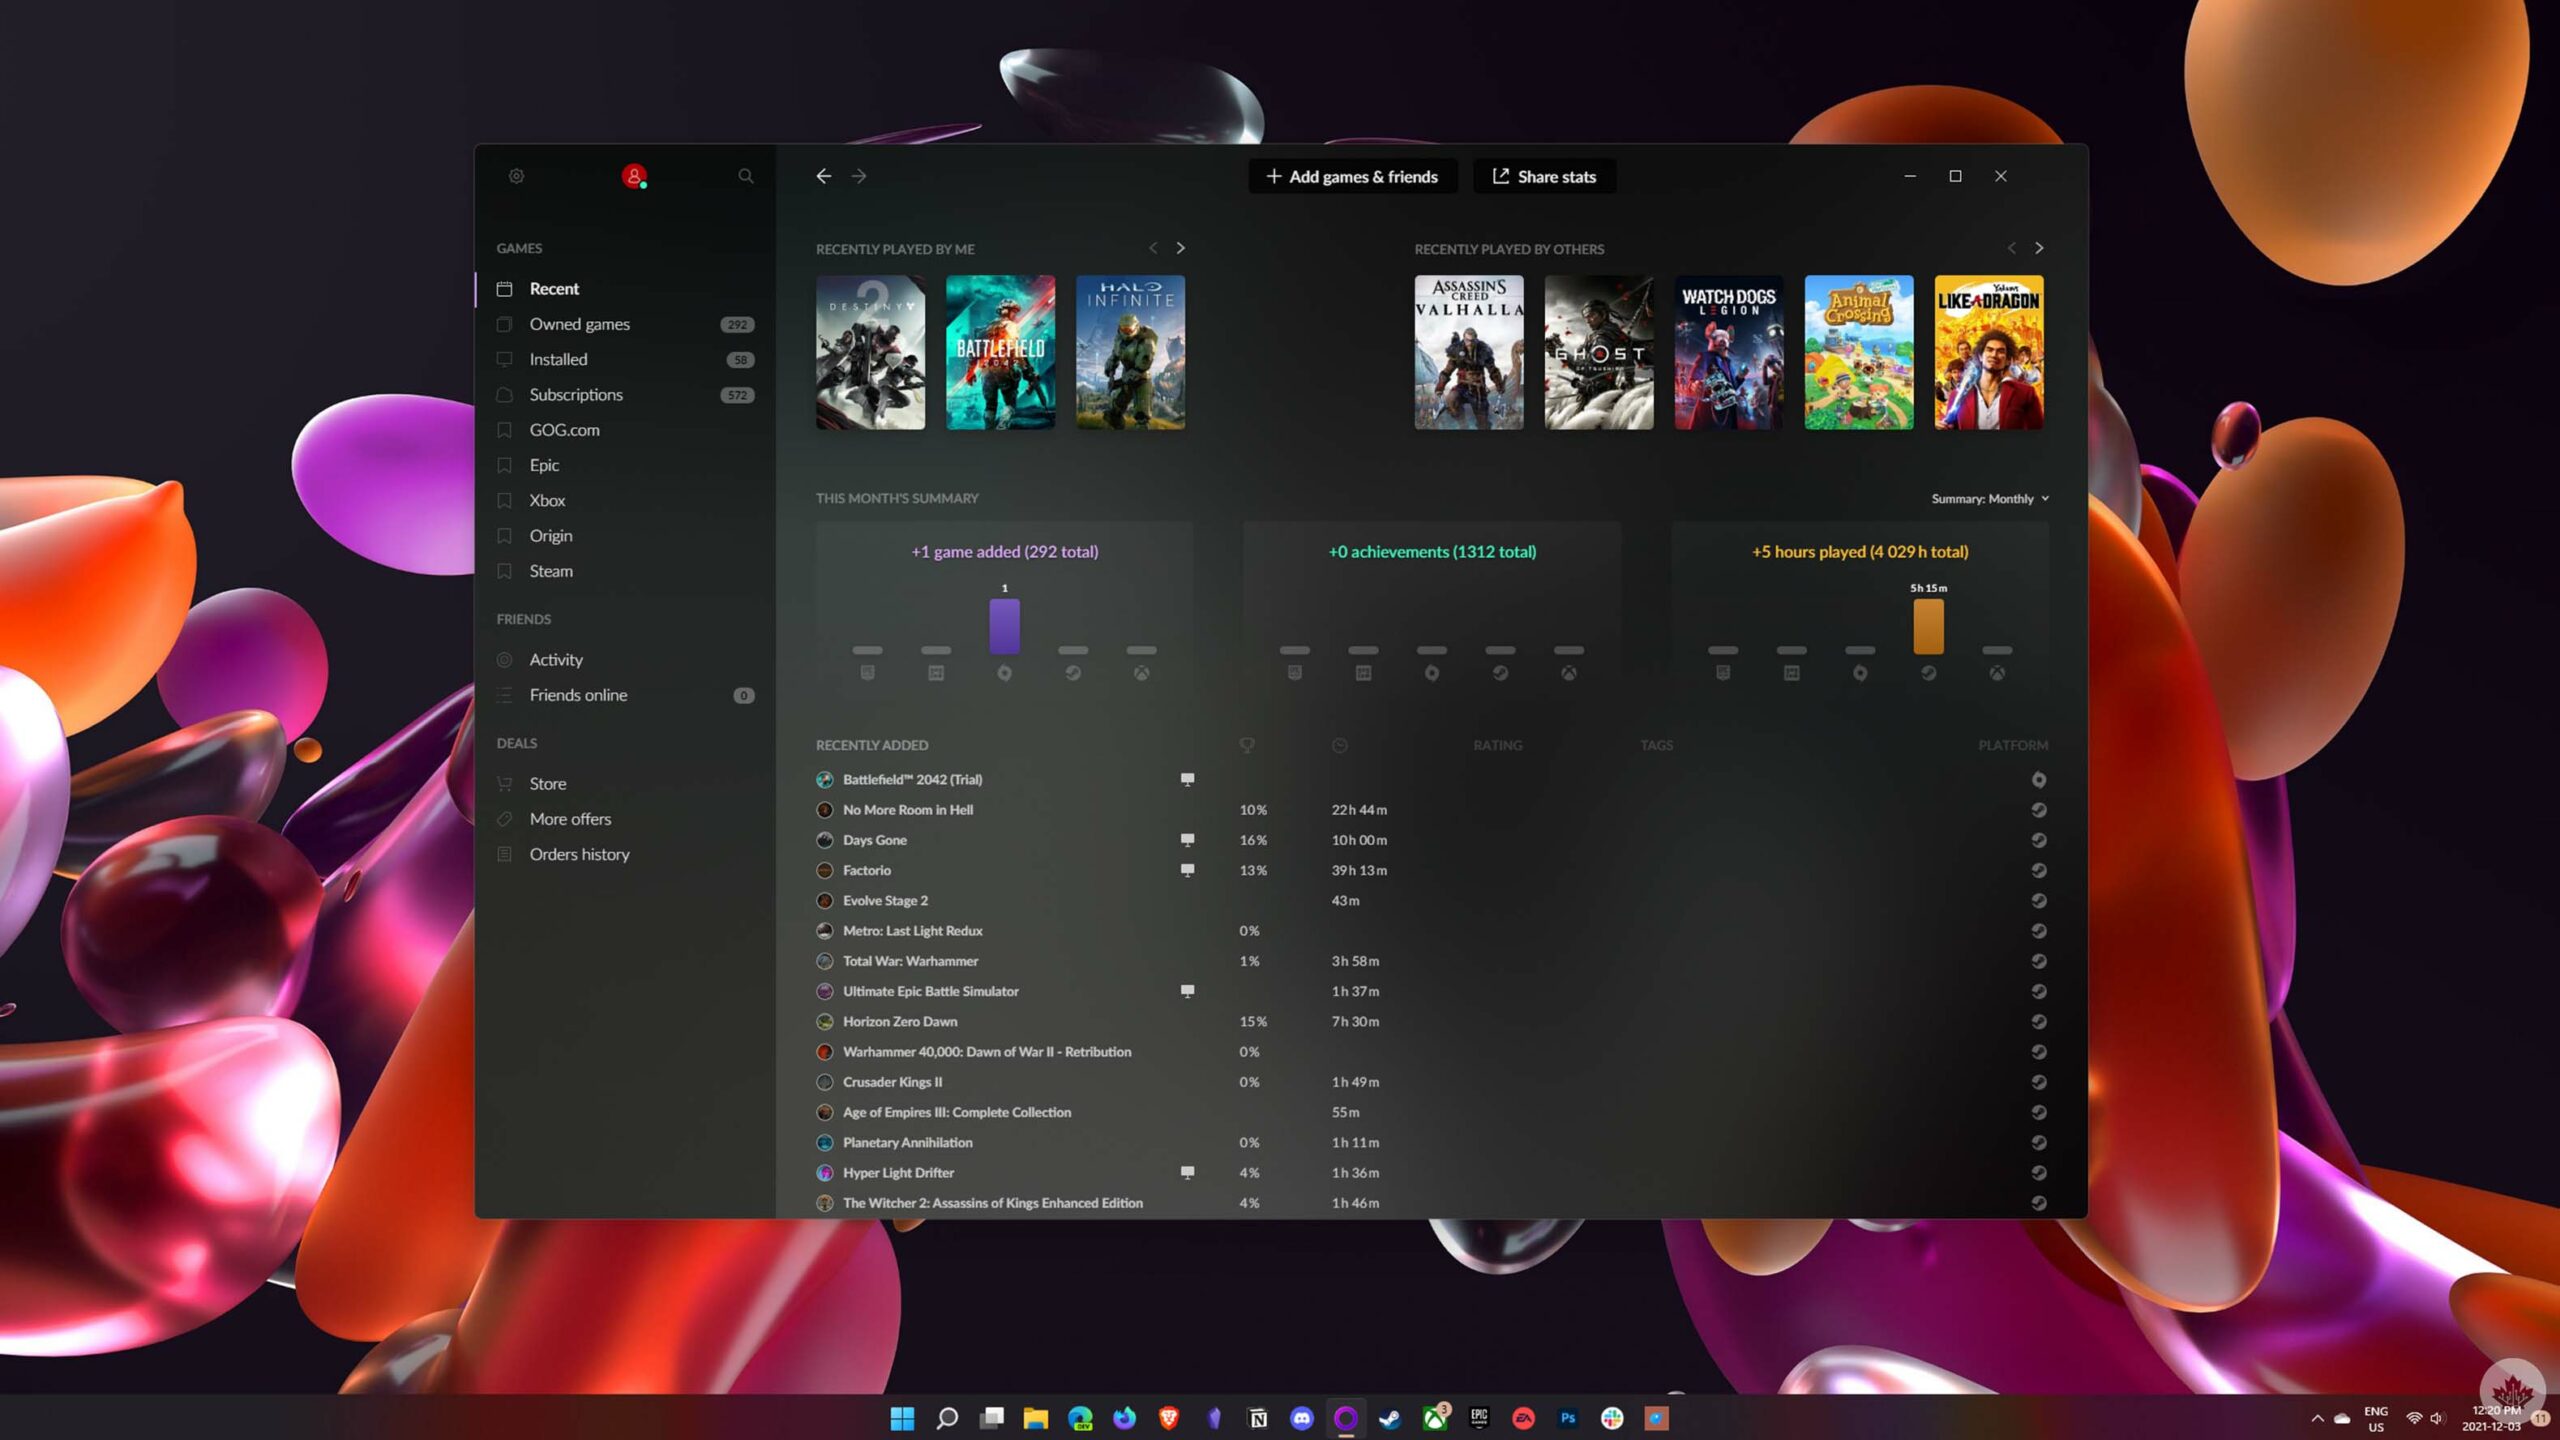
Task: Show next recently played by me games
Action: tap(1180, 248)
